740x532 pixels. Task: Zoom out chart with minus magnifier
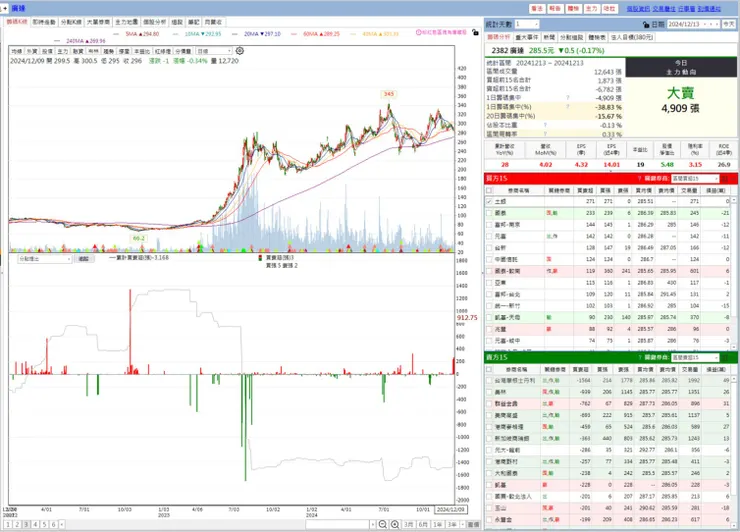pos(383,524)
